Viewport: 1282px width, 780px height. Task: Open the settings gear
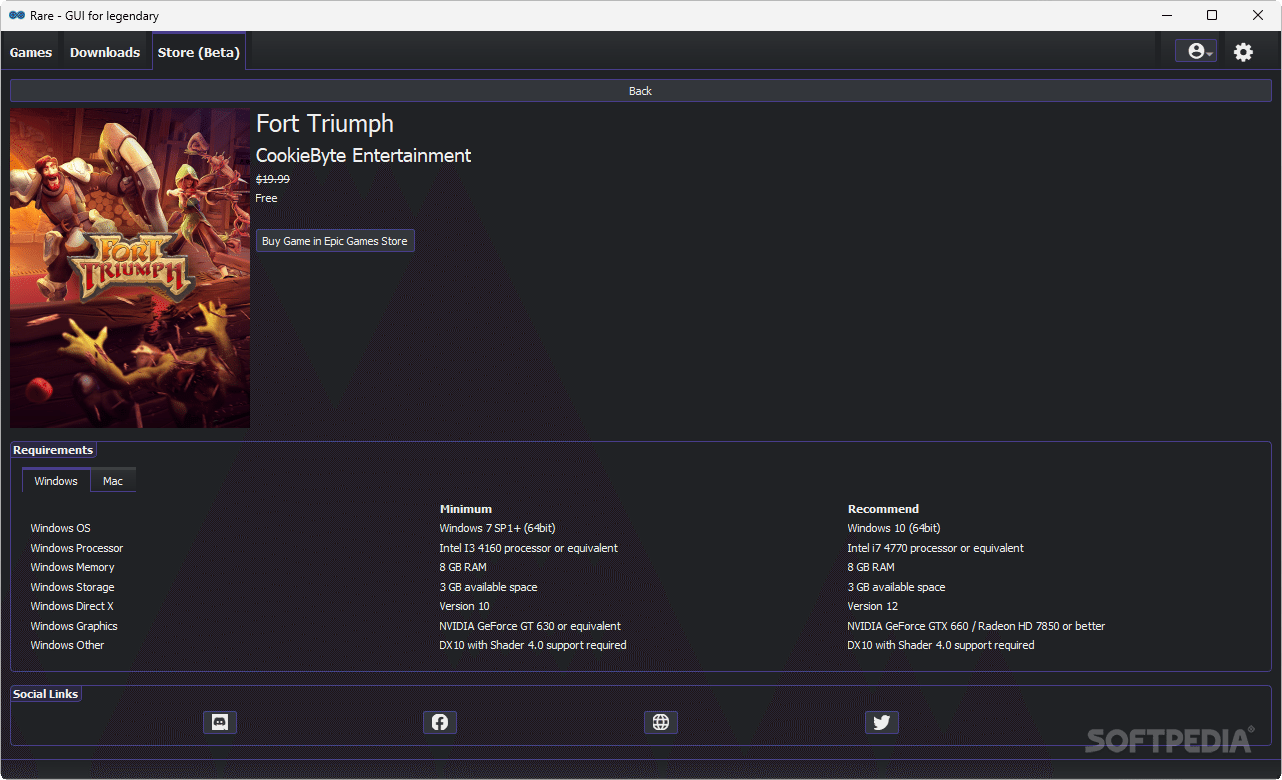point(1243,52)
